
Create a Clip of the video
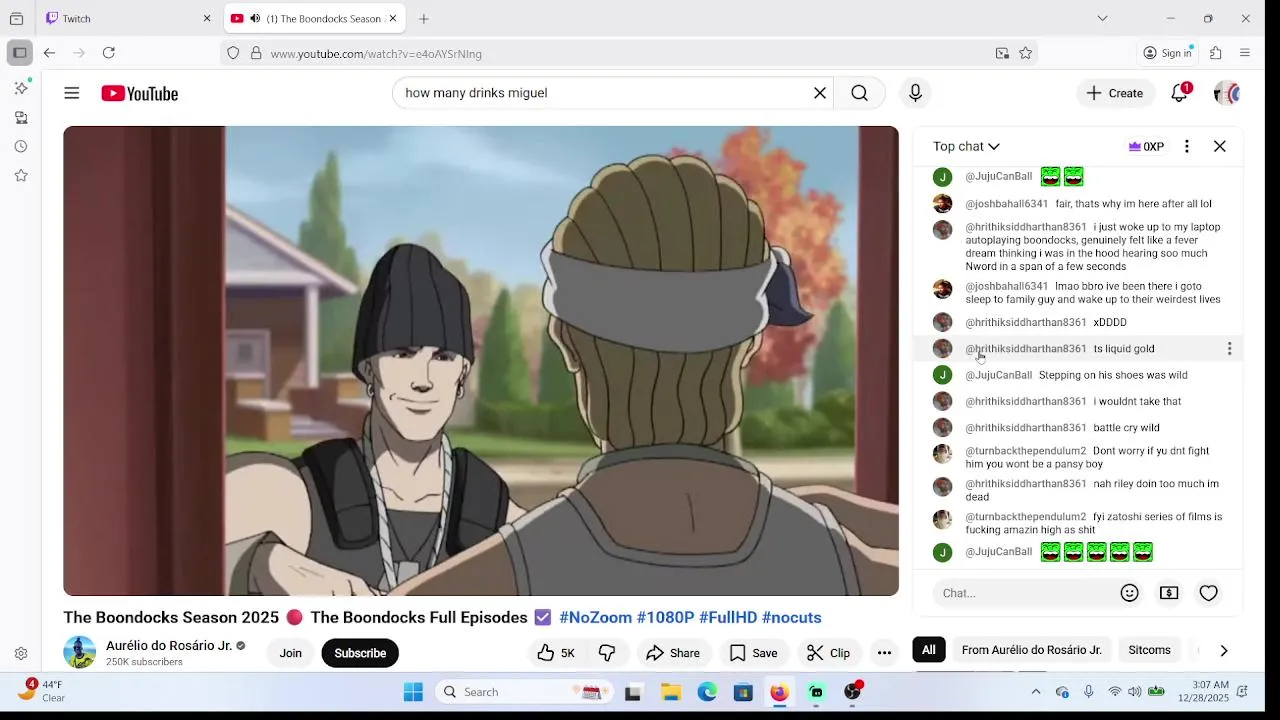click(828, 653)
